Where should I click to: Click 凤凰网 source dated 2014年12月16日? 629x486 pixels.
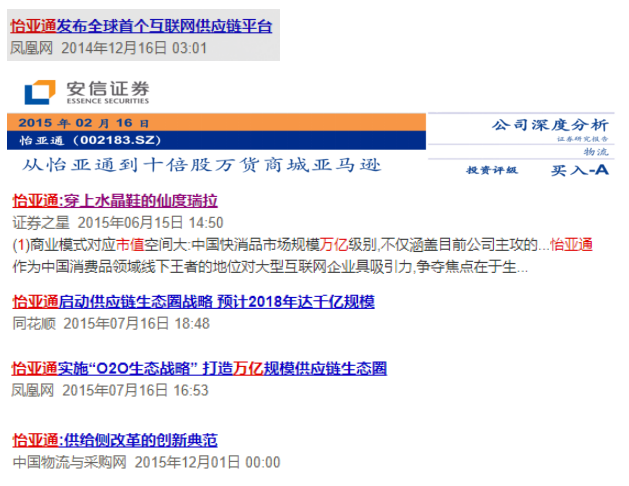31,47
